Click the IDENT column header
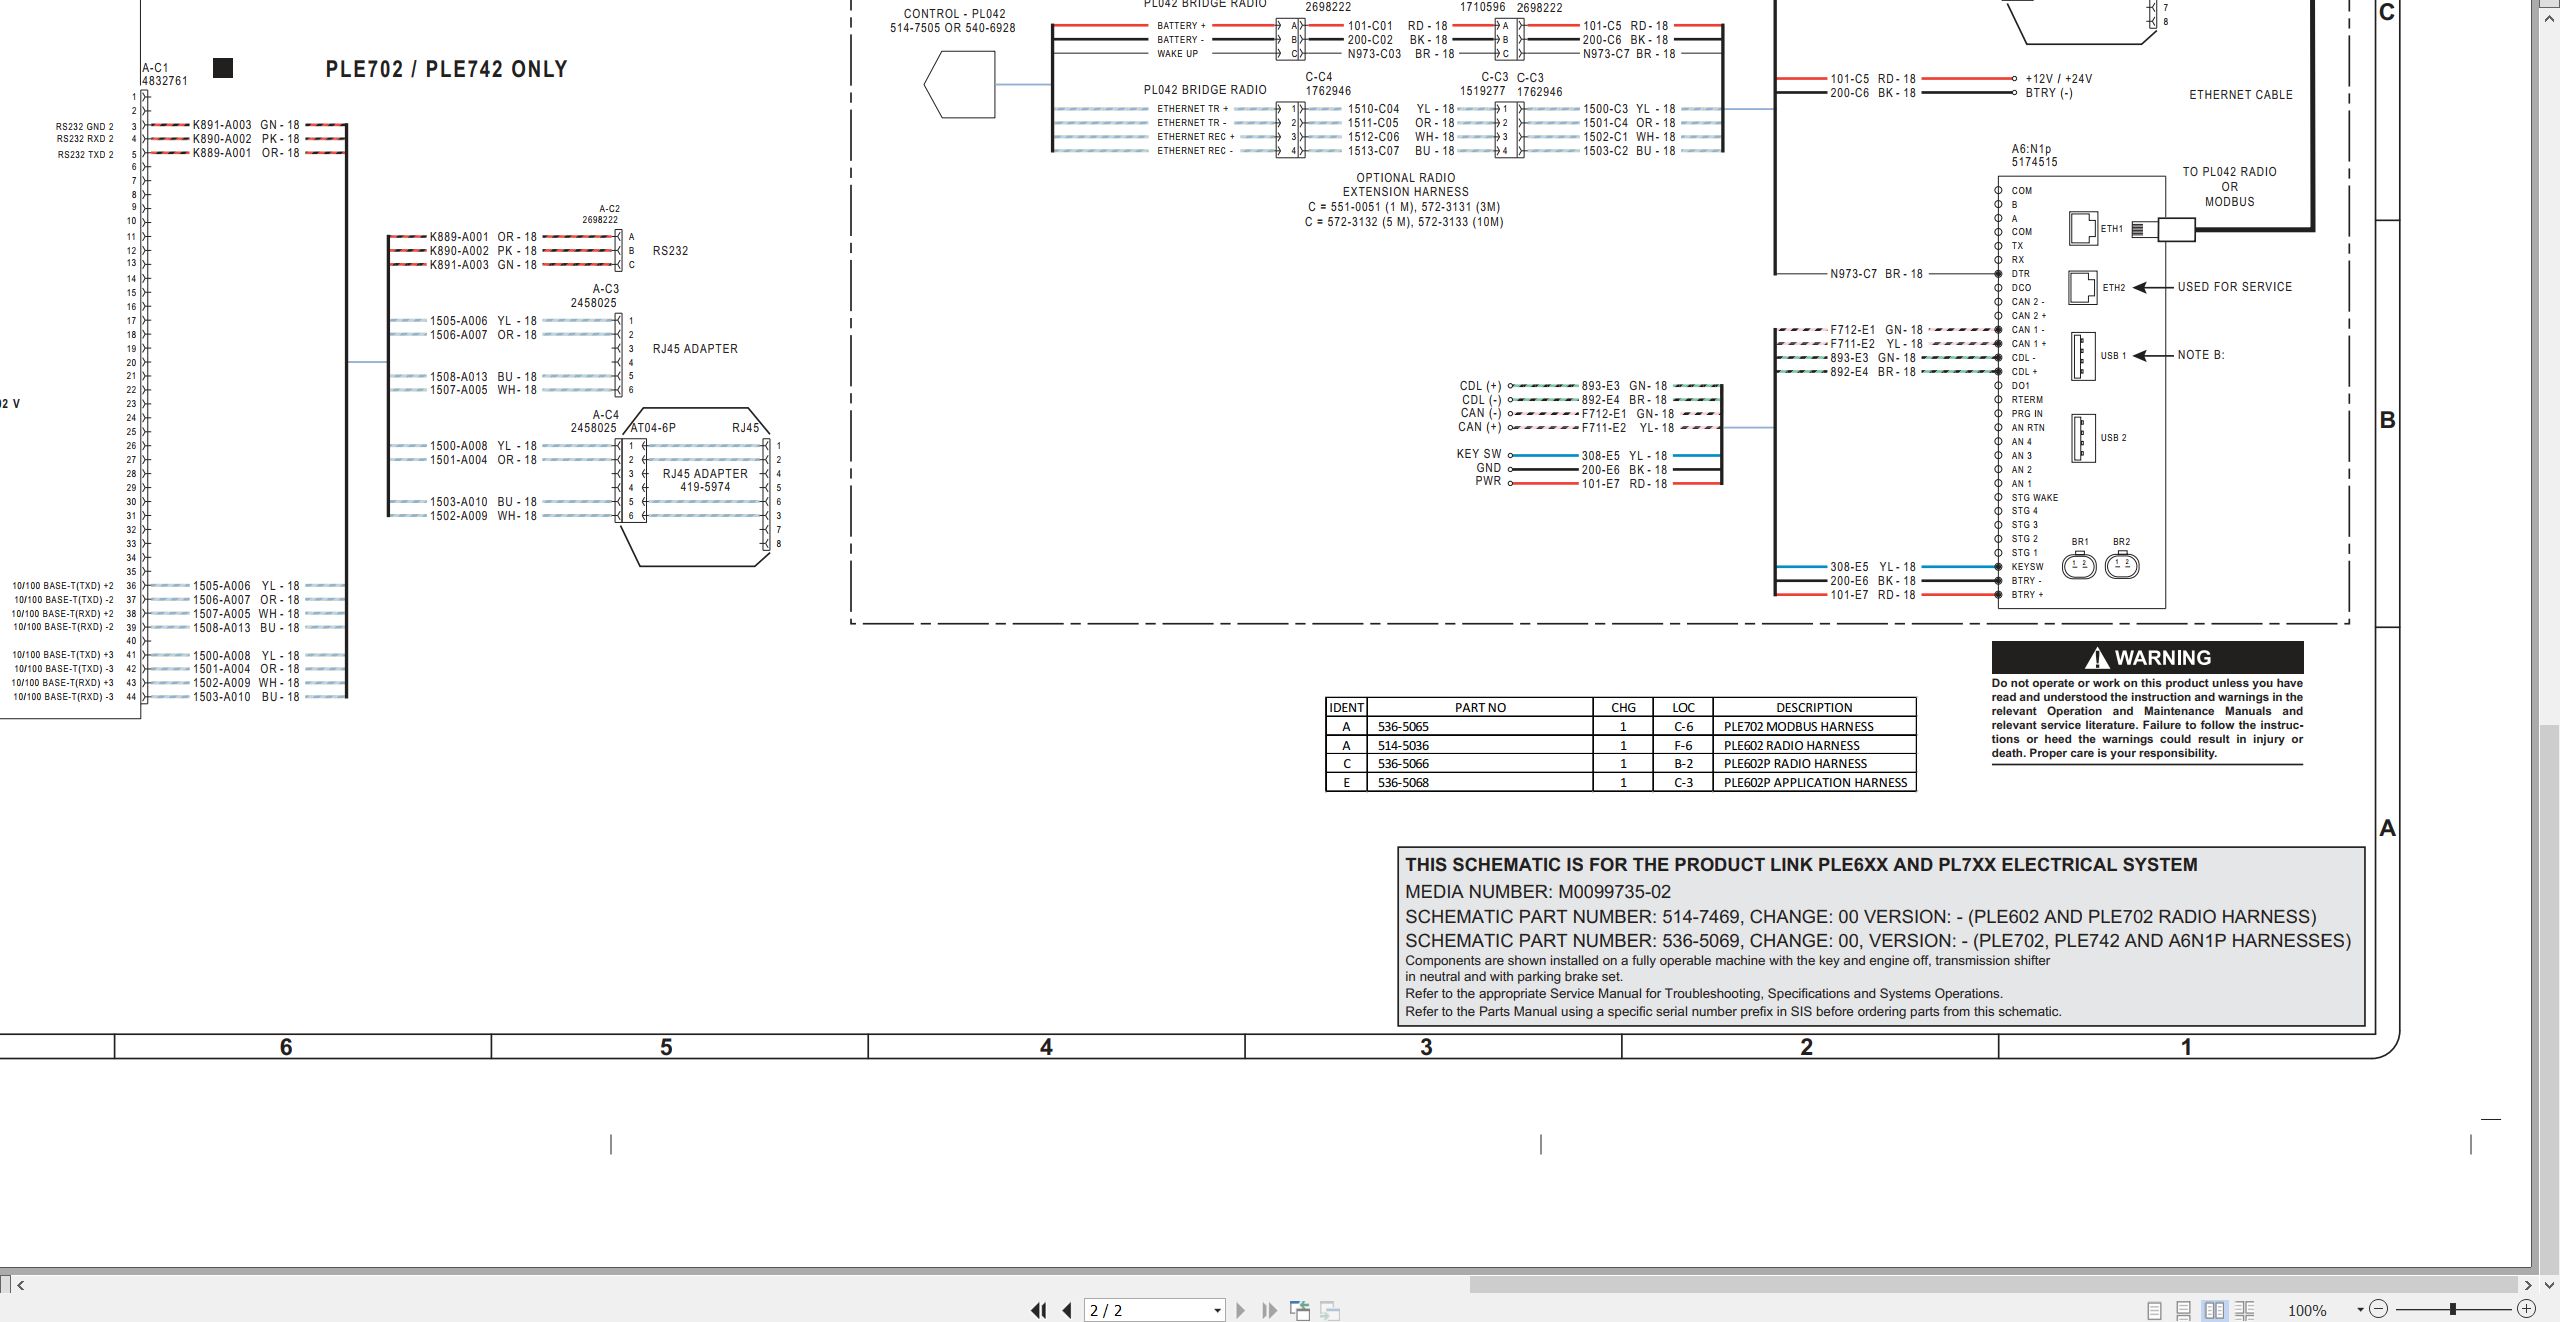The width and height of the screenshot is (2560, 1322). 1346,708
